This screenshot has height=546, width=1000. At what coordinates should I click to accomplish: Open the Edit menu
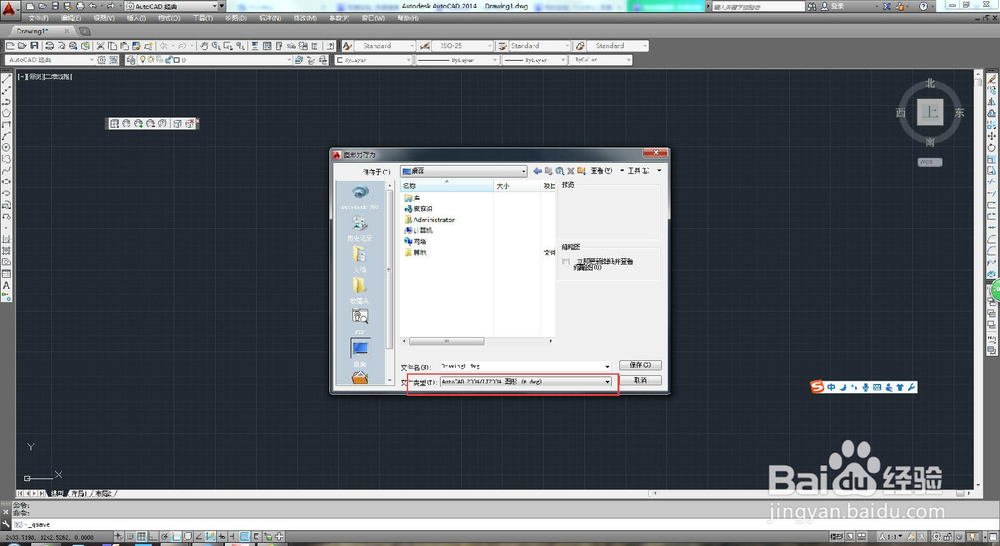point(71,18)
